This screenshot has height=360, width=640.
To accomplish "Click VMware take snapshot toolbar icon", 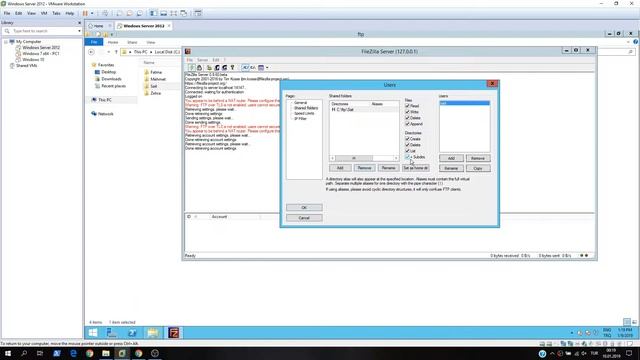I will [x=119, y=13].
